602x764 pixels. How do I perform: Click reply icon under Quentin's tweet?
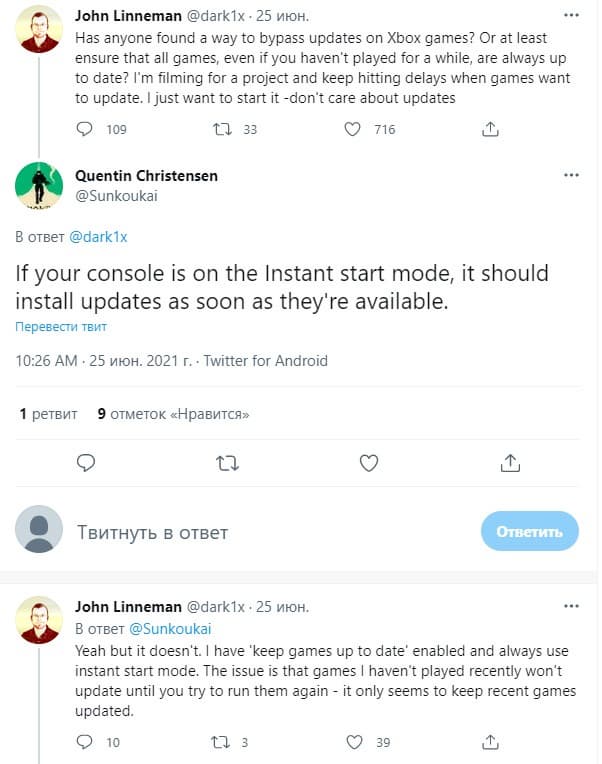coord(86,462)
